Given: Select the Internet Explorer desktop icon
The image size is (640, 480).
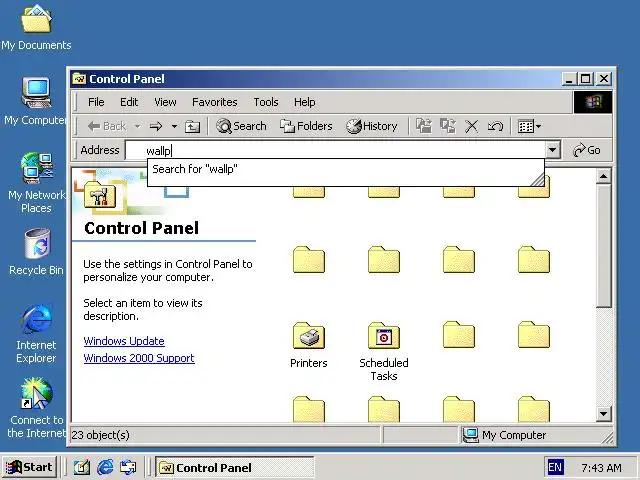Looking at the screenshot, I should tap(36, 333).
